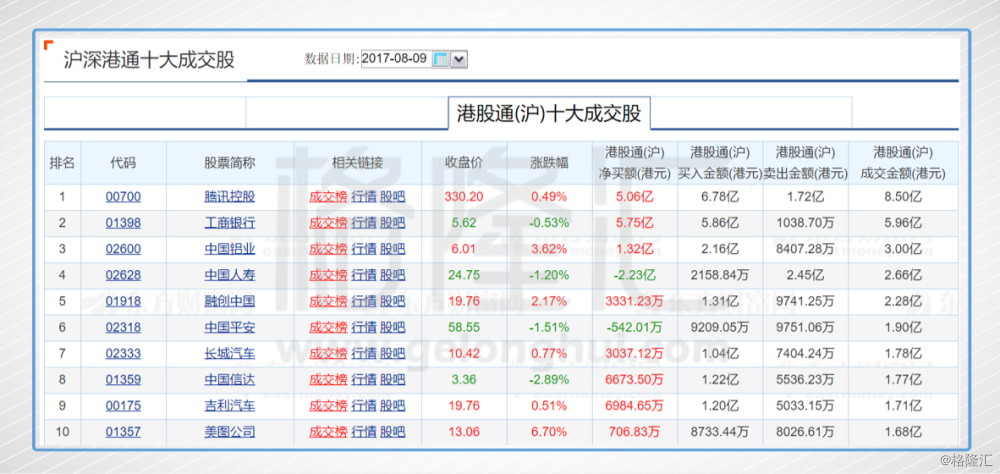Viewport: 1000px width, 474px height.
Task: Click 成交榜 link in 工商银行 row
Action: coord(328,223)
